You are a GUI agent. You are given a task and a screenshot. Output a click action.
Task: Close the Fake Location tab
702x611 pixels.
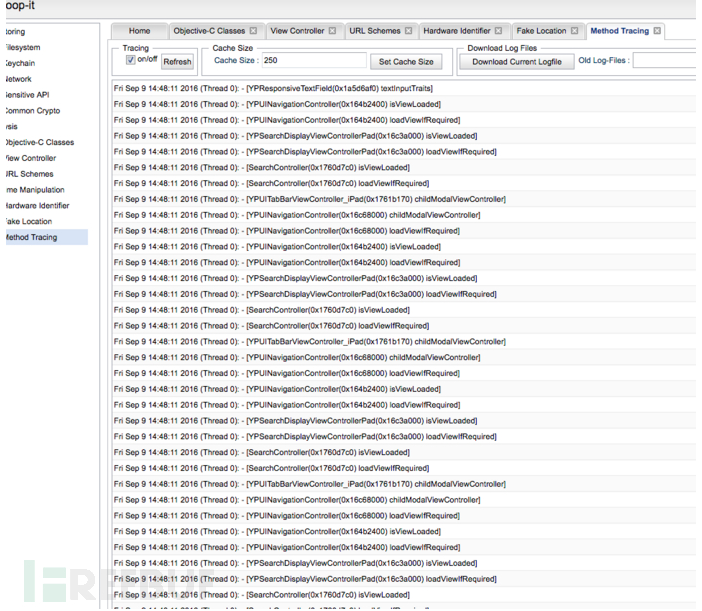pyautogui.click(x=575, y=31)
